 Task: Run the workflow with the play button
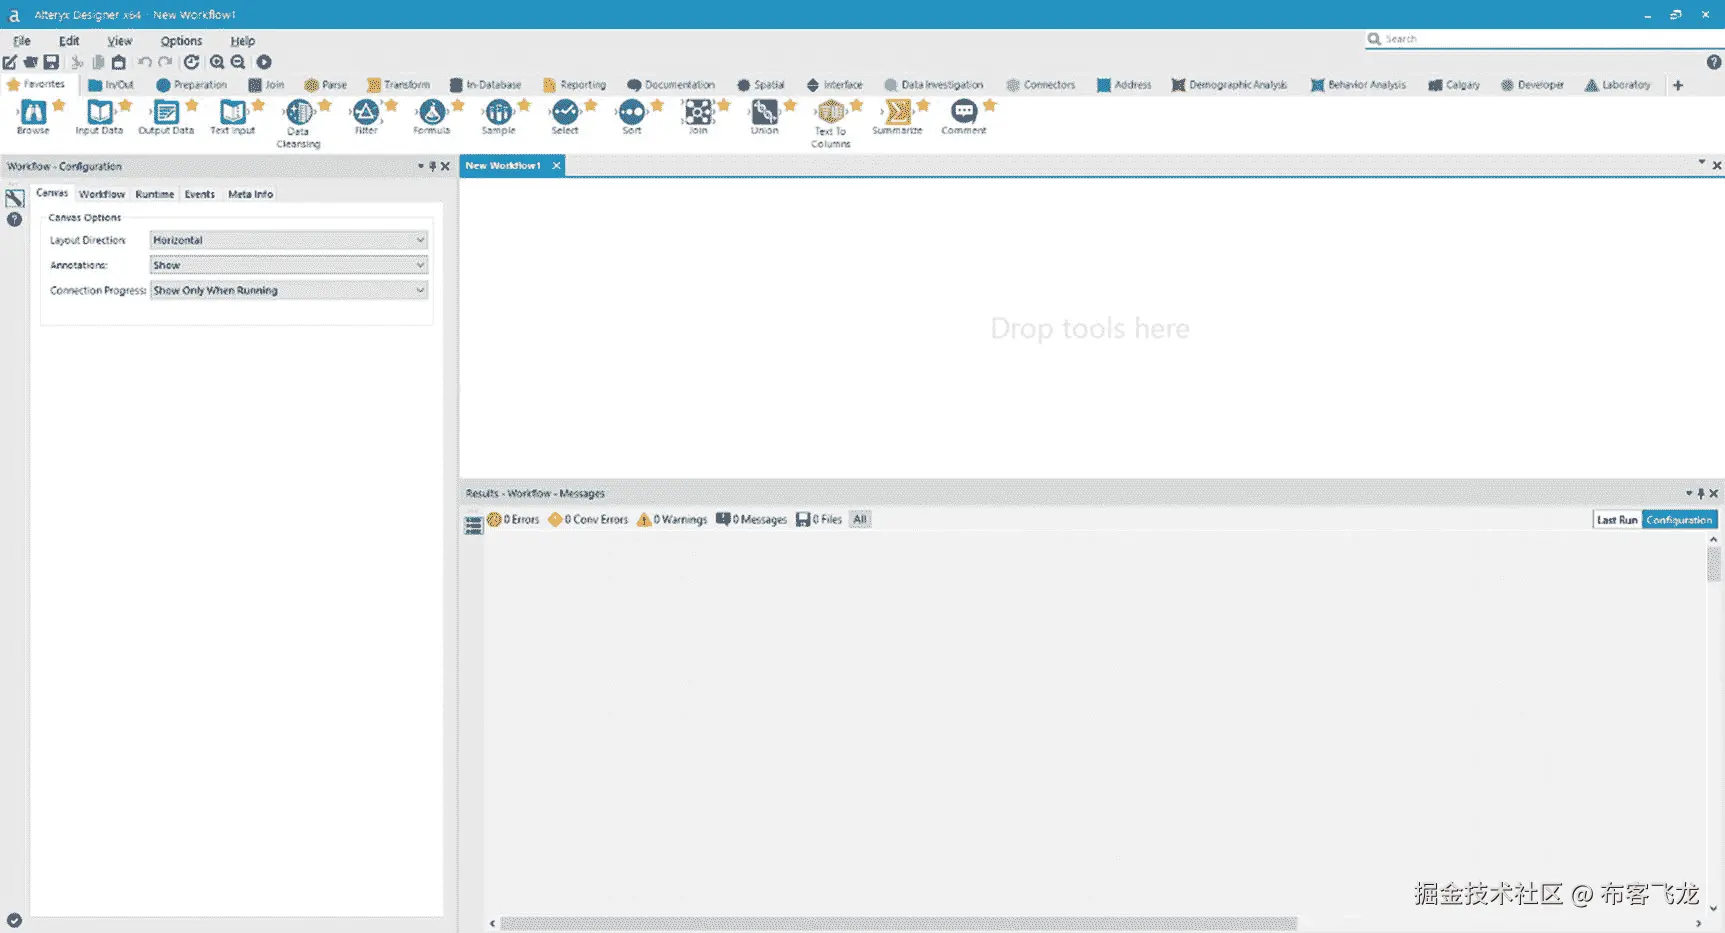click(264, 62)
